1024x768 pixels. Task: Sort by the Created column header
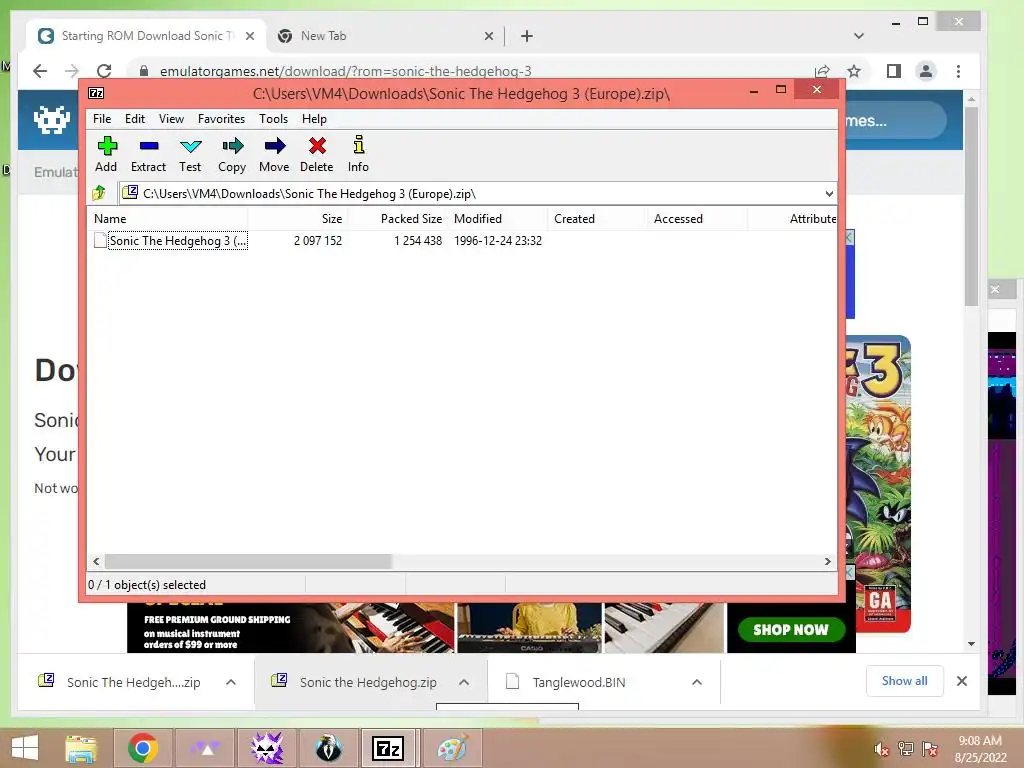pos(597,219)
